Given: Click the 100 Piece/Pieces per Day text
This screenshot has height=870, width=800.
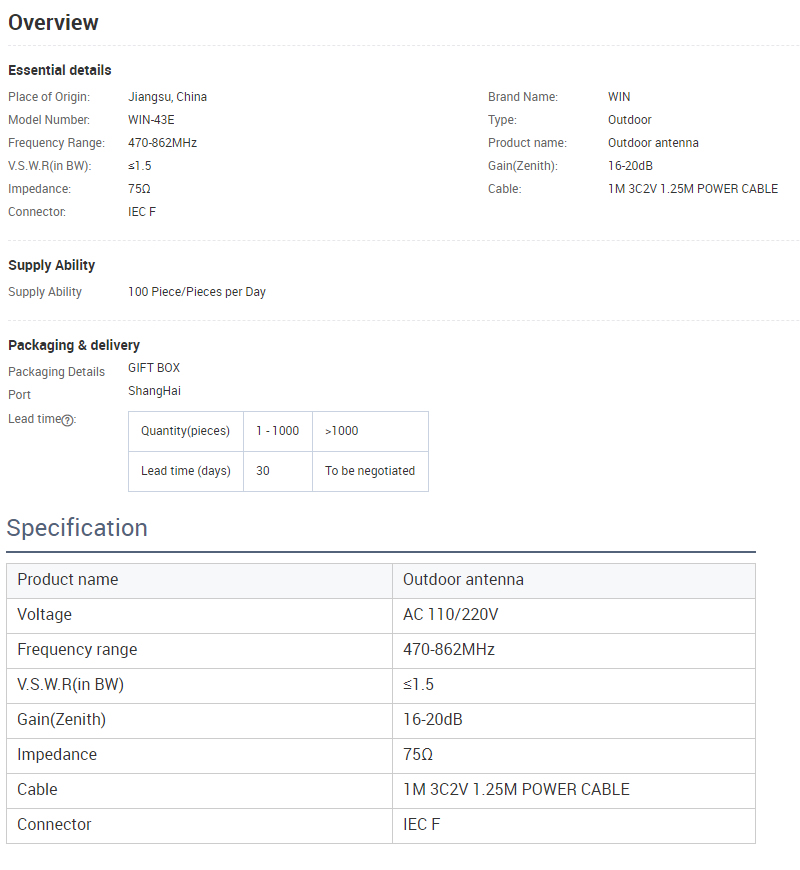Looking at the screenshot, I should pos(197,292).
